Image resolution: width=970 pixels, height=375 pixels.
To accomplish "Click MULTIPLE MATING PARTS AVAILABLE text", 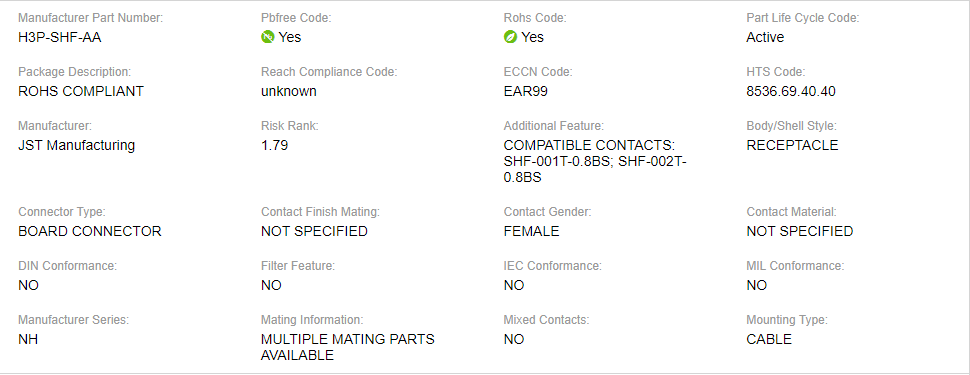I will pos(348,347).
